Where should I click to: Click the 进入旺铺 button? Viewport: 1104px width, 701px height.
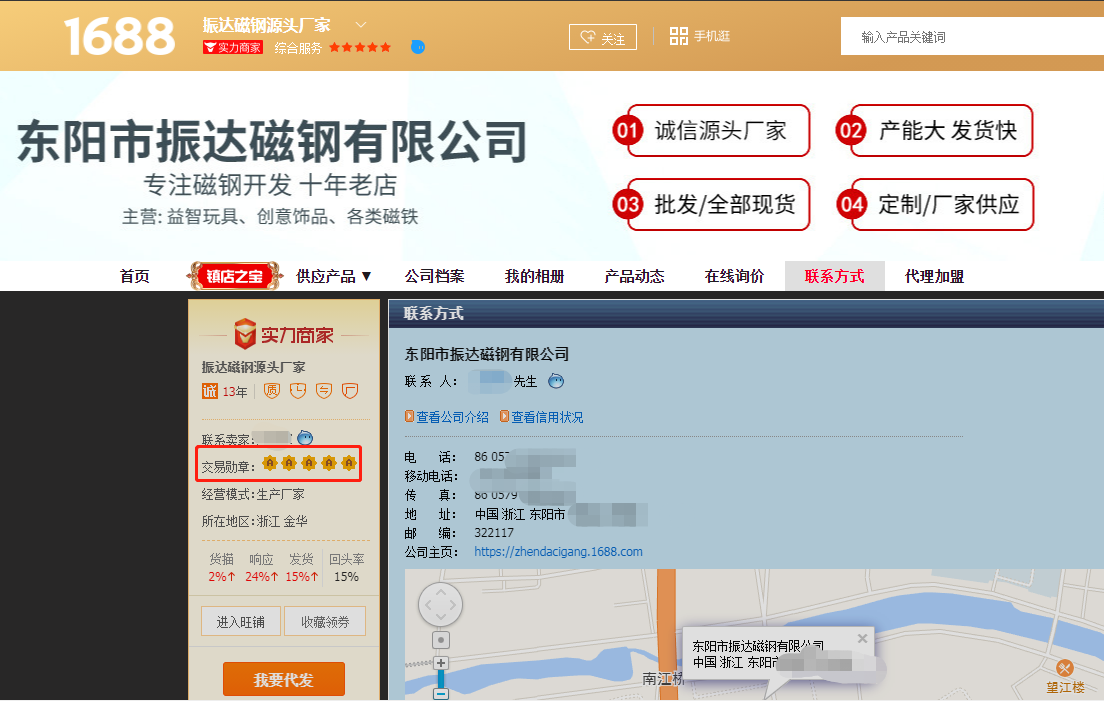point(241,621)
